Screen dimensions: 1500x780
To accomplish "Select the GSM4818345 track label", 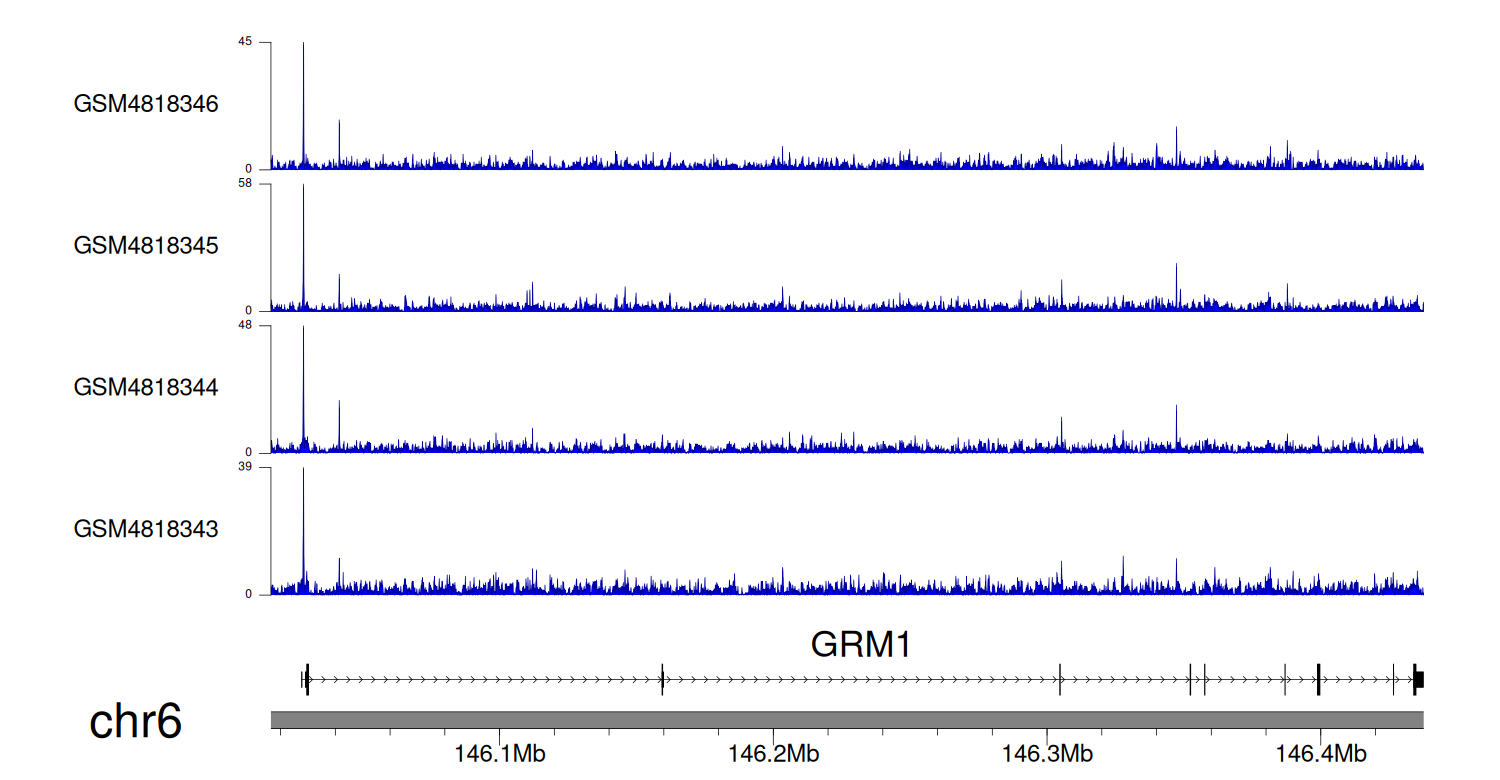I will [146, 246].
